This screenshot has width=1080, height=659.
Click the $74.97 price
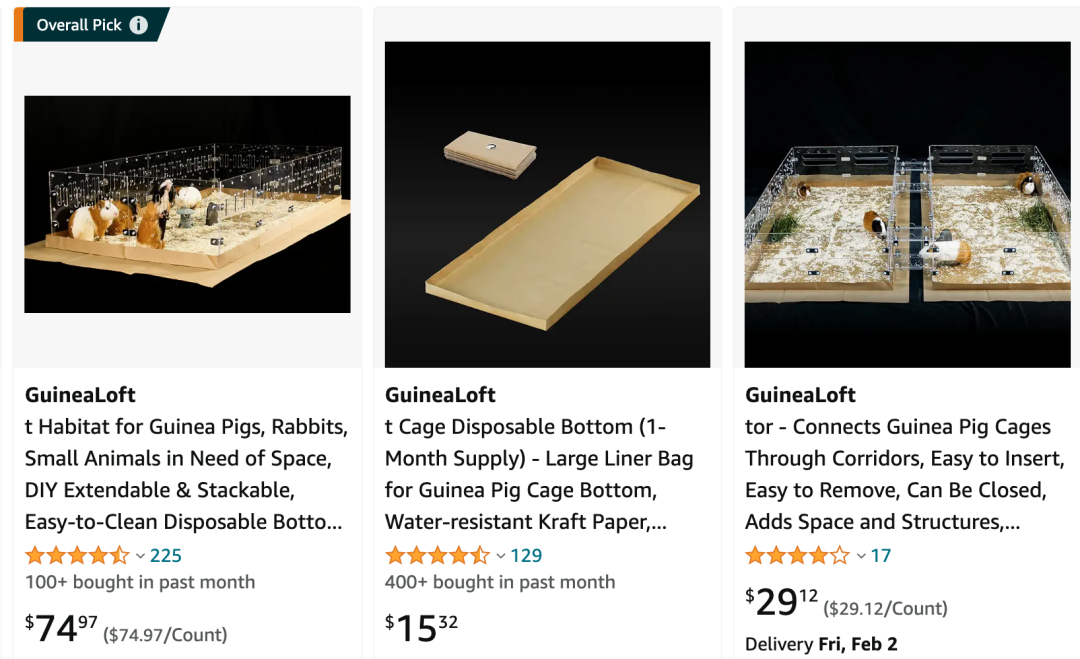[61, 628]
